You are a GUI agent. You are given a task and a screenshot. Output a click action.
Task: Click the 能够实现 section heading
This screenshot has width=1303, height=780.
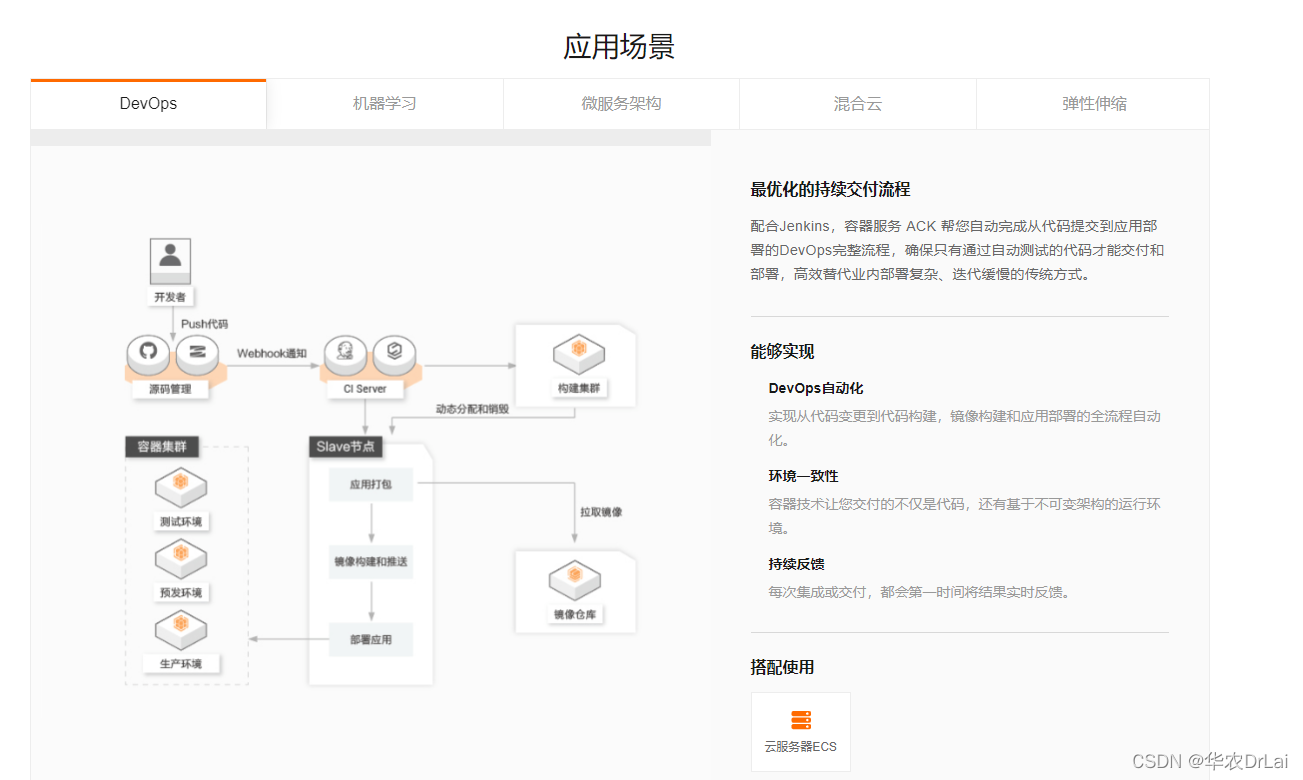coord(783,352)
